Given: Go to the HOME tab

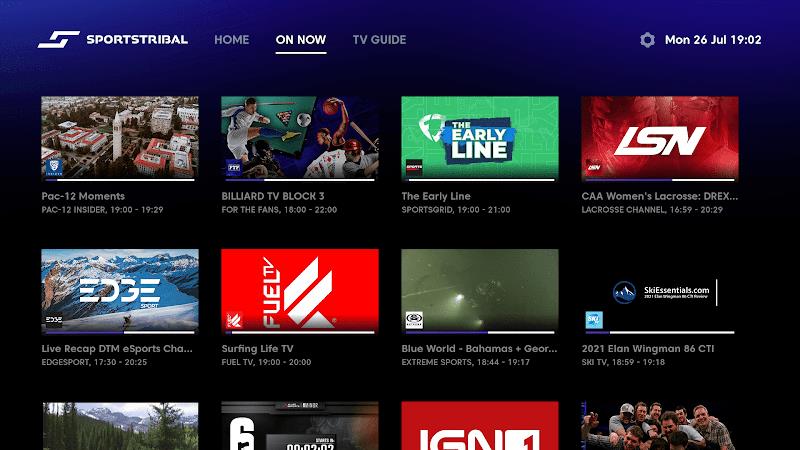Looking at the screenshot, I should point(232,40).
